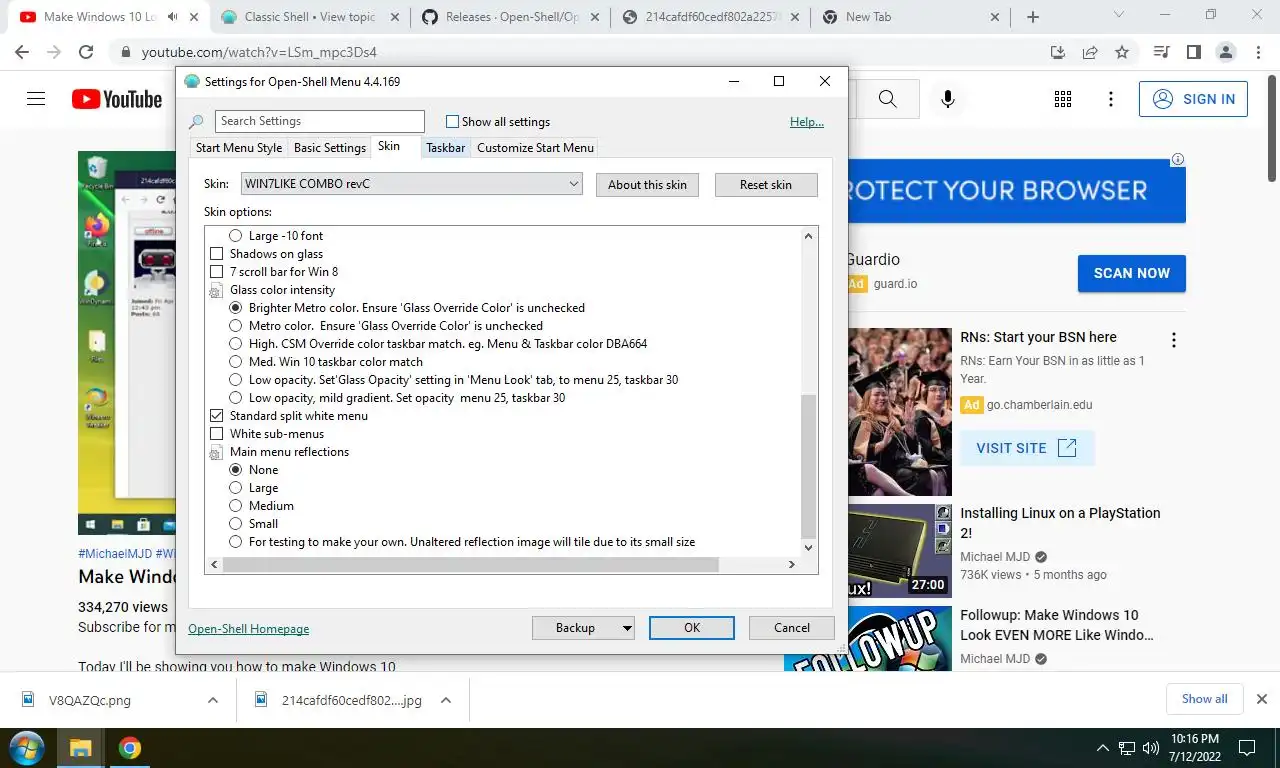Click the Chrome back arrow
This screenshot has width=1280, height=768.
pos(23,52)
